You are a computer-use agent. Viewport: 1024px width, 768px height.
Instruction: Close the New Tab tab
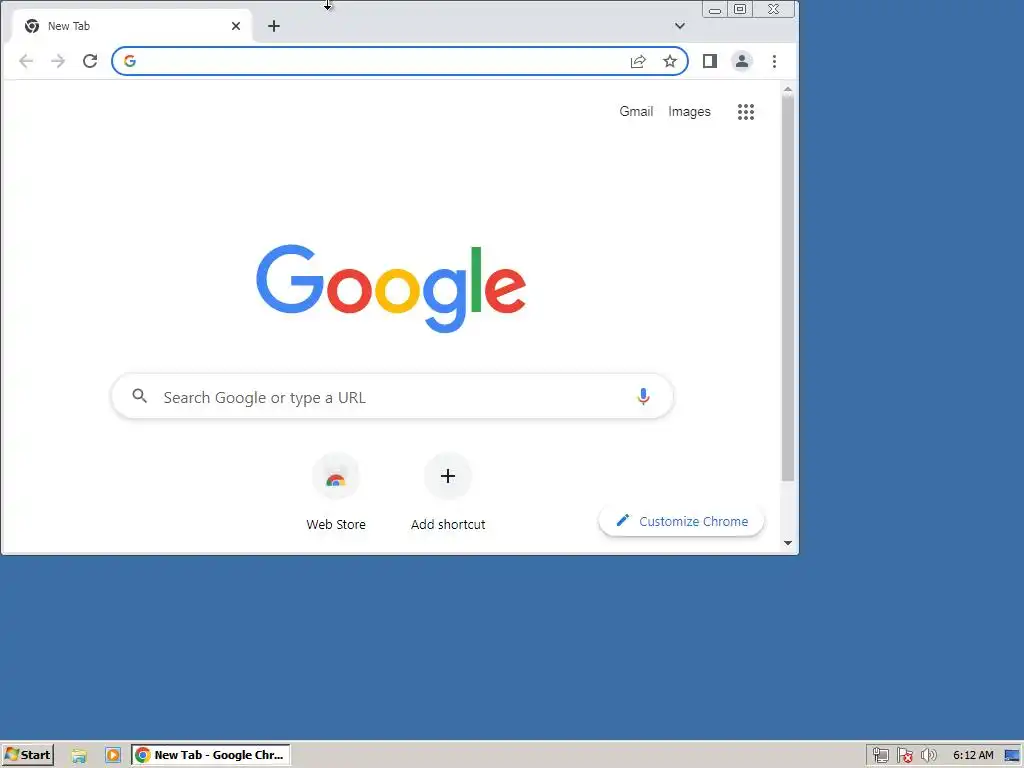point(236,26)
